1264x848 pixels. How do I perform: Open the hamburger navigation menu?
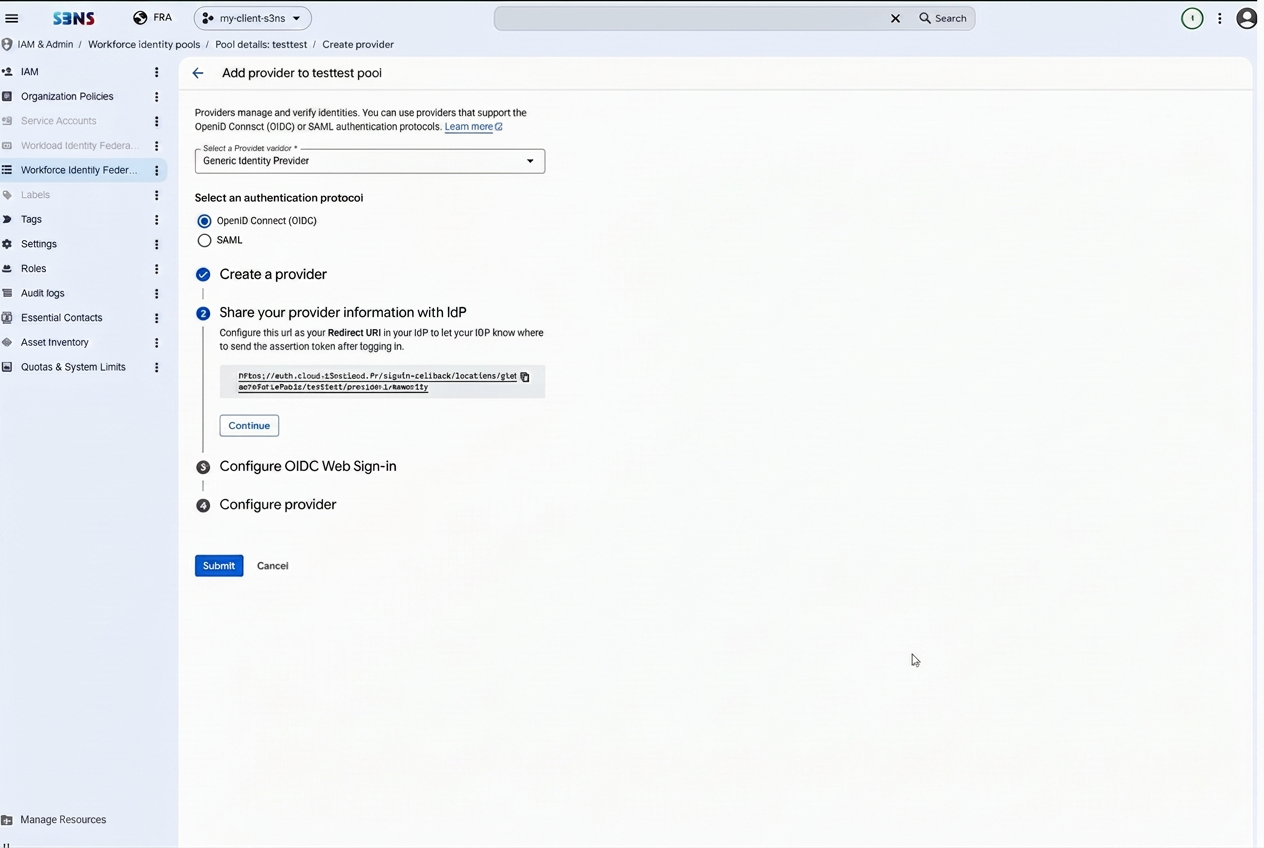pos(12,18)
